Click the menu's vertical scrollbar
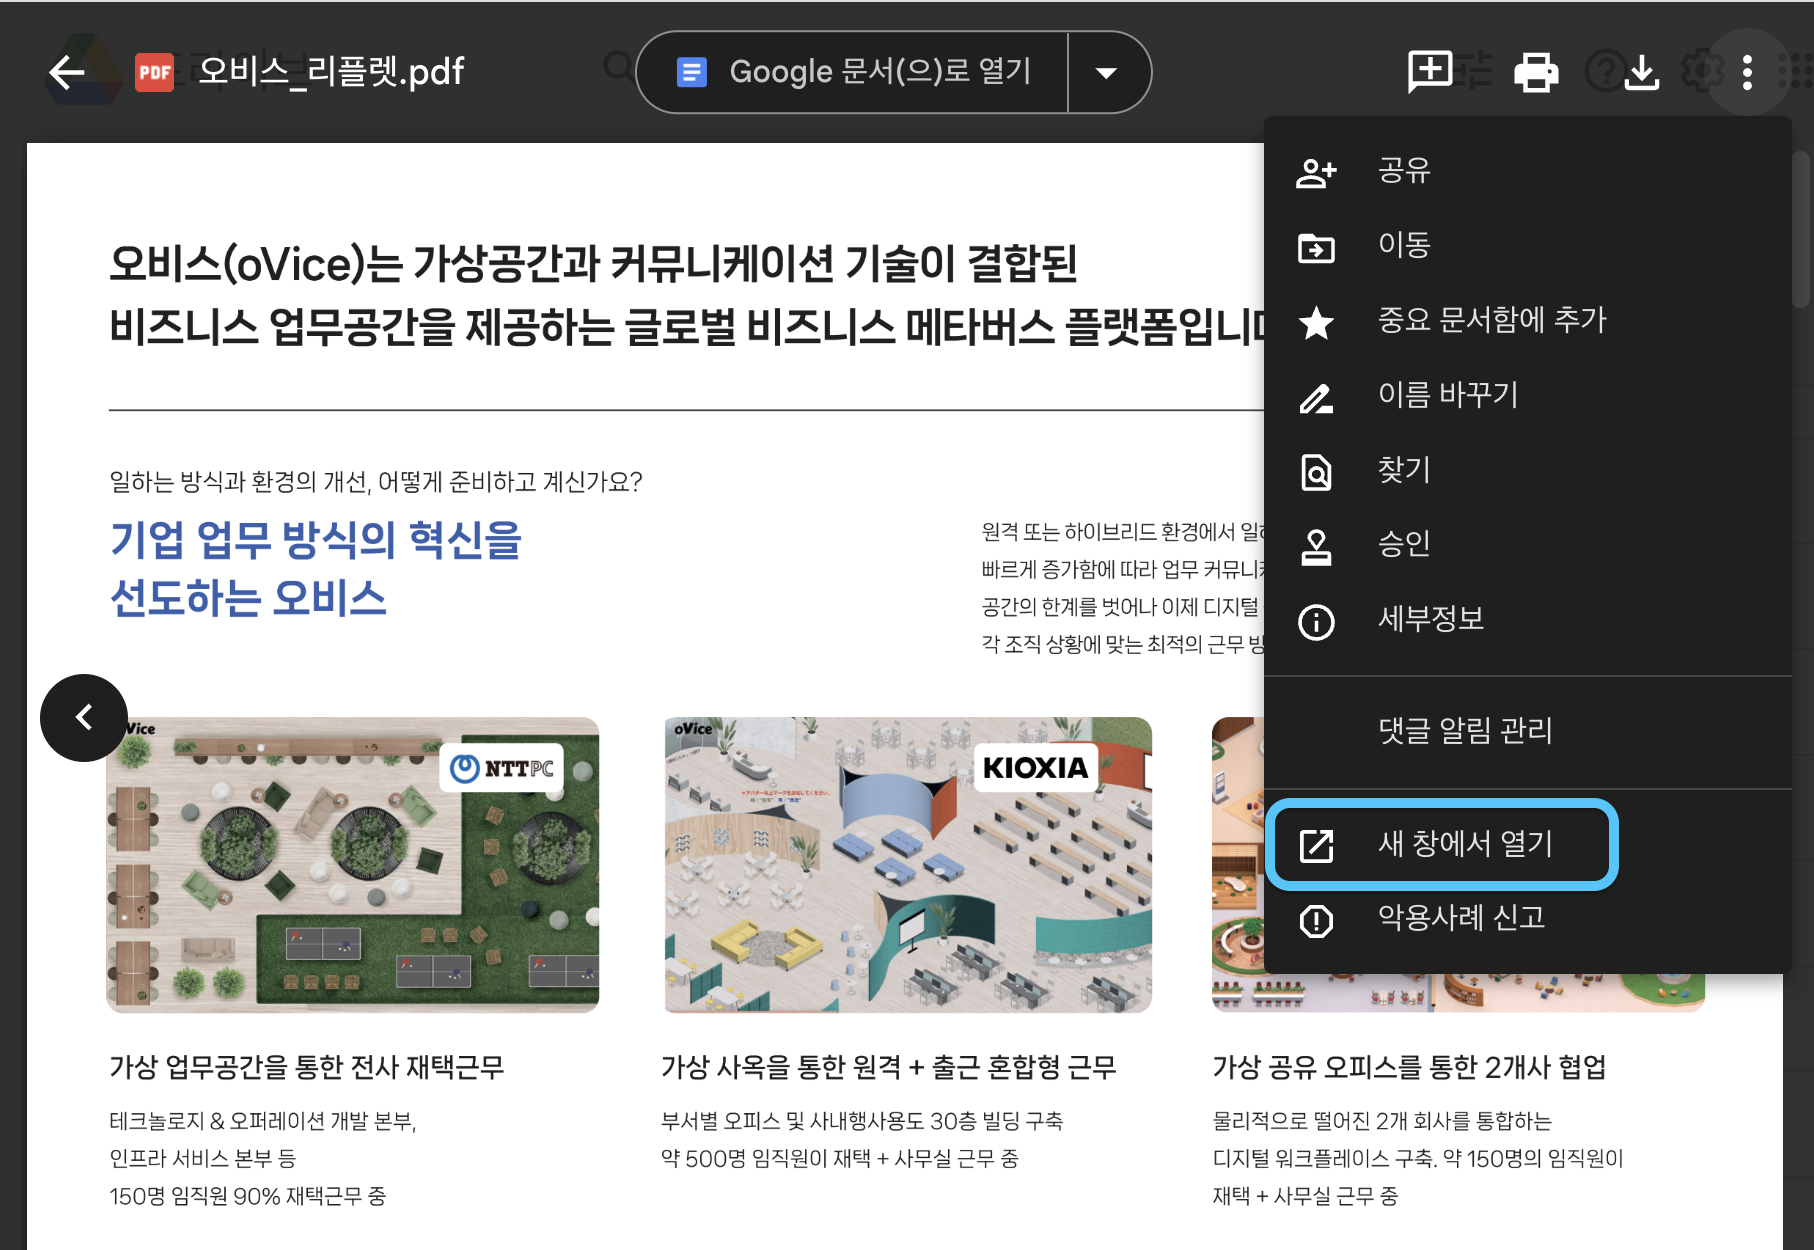 [1801, 230]
